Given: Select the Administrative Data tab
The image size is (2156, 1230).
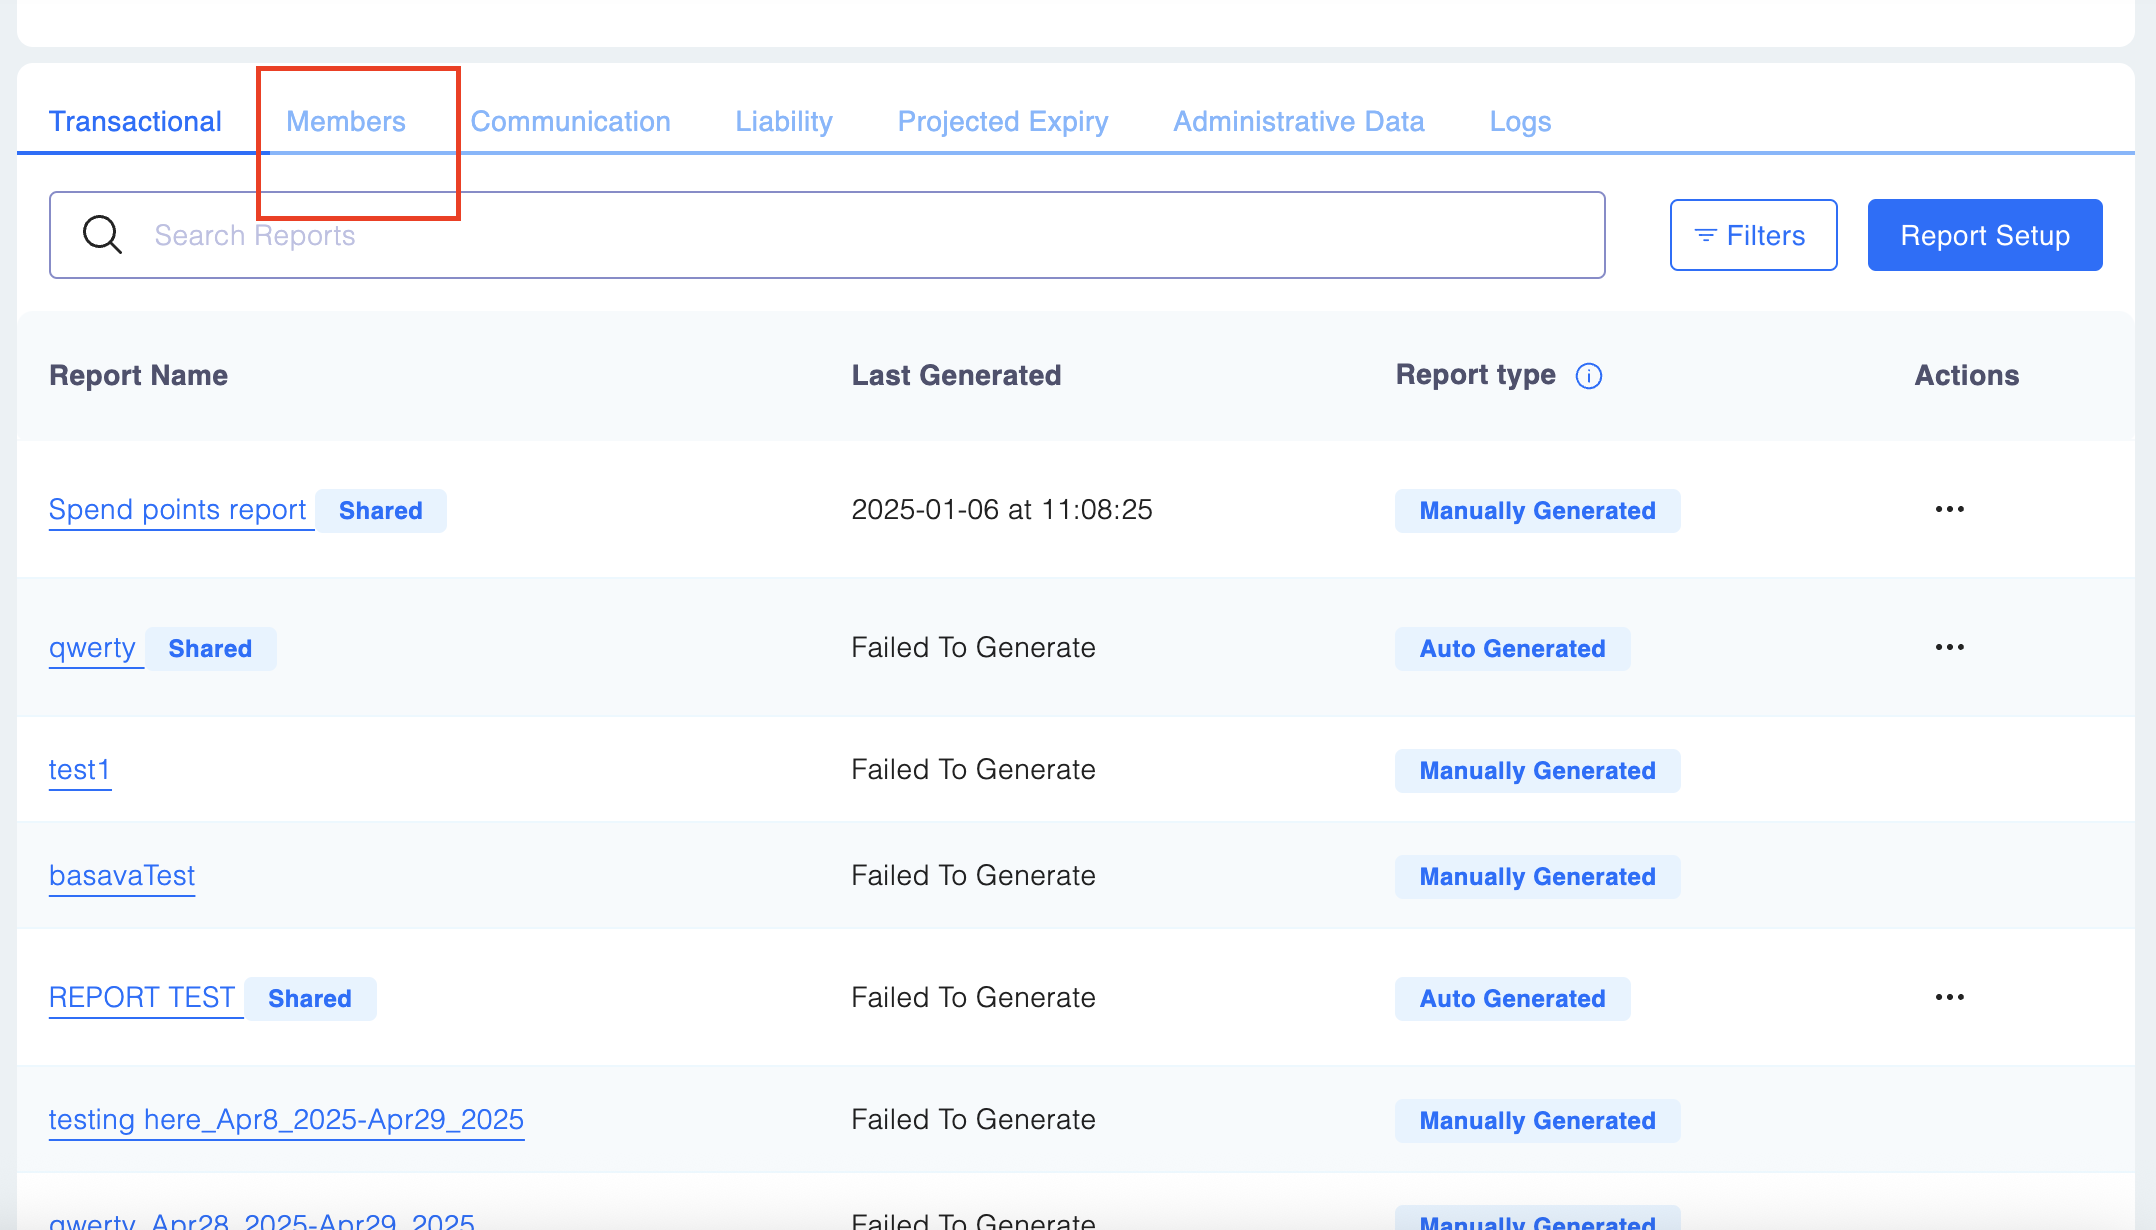Looking at the screenshot, I should pos(1298,122).
